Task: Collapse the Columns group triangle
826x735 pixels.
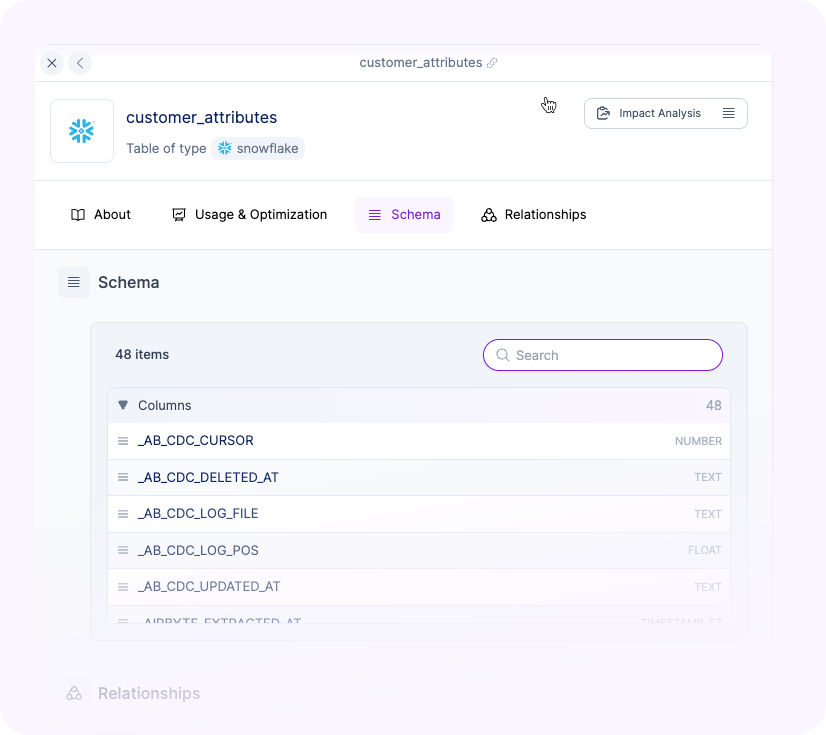Action: pyautogui.click(x=123, y=405)
